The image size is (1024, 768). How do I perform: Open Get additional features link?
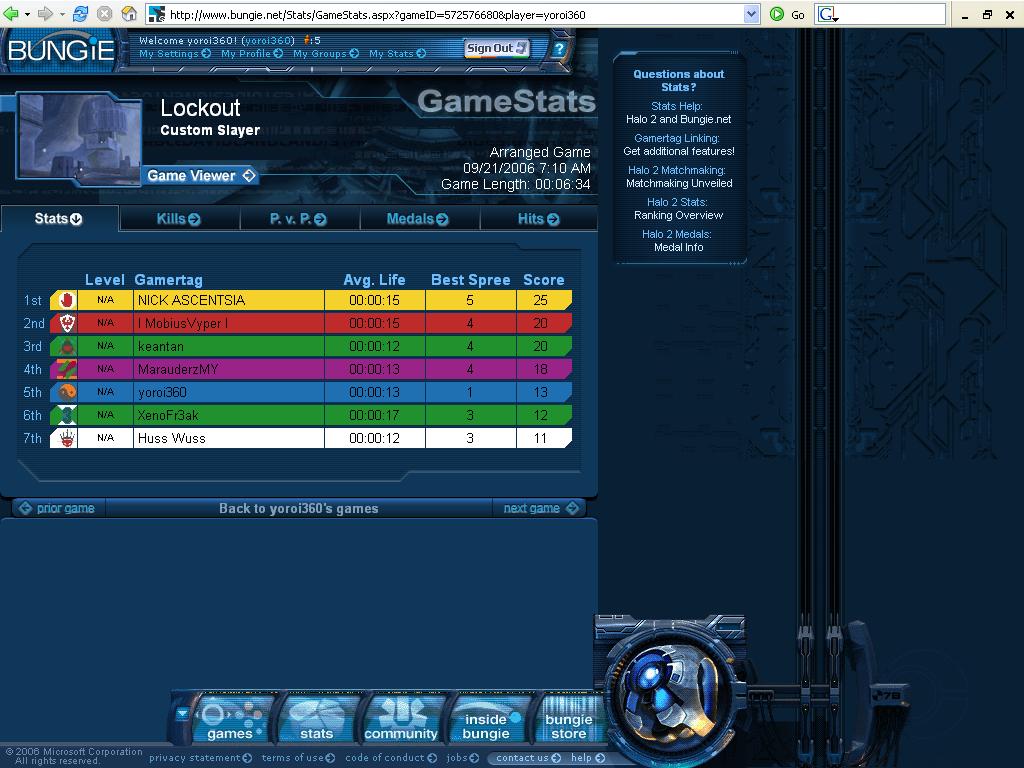679,152
